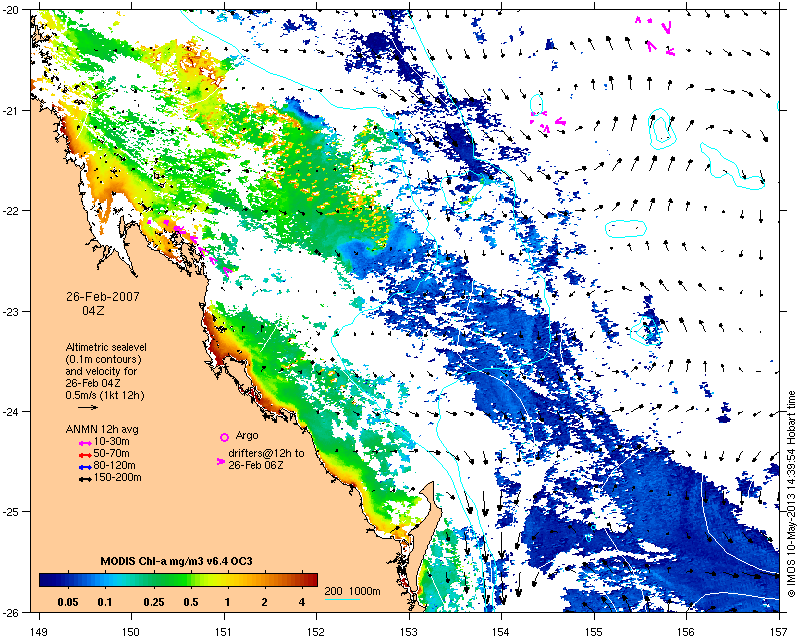Click the 'Altimetric sealevel' text

click(106, 347)
